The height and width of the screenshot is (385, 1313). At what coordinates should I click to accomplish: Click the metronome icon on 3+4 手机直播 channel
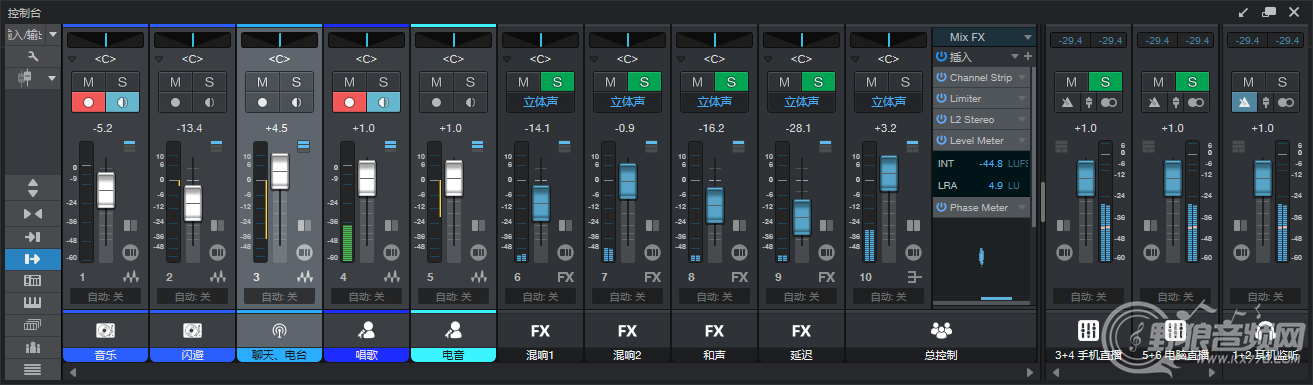1068,102
